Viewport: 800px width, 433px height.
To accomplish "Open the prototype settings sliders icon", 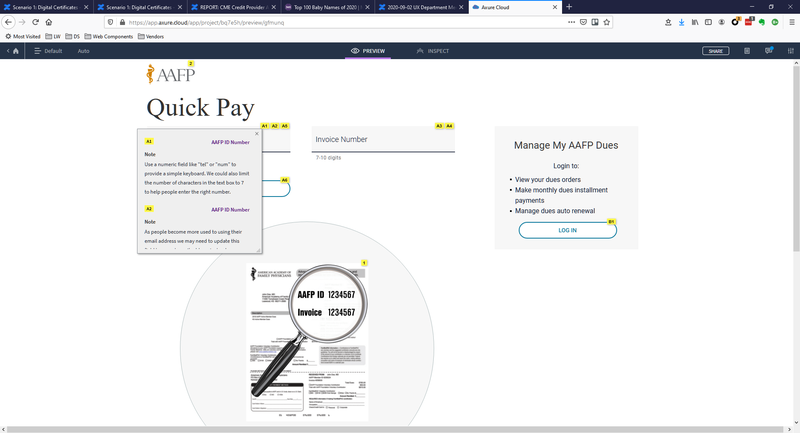I will coord(791,51).
